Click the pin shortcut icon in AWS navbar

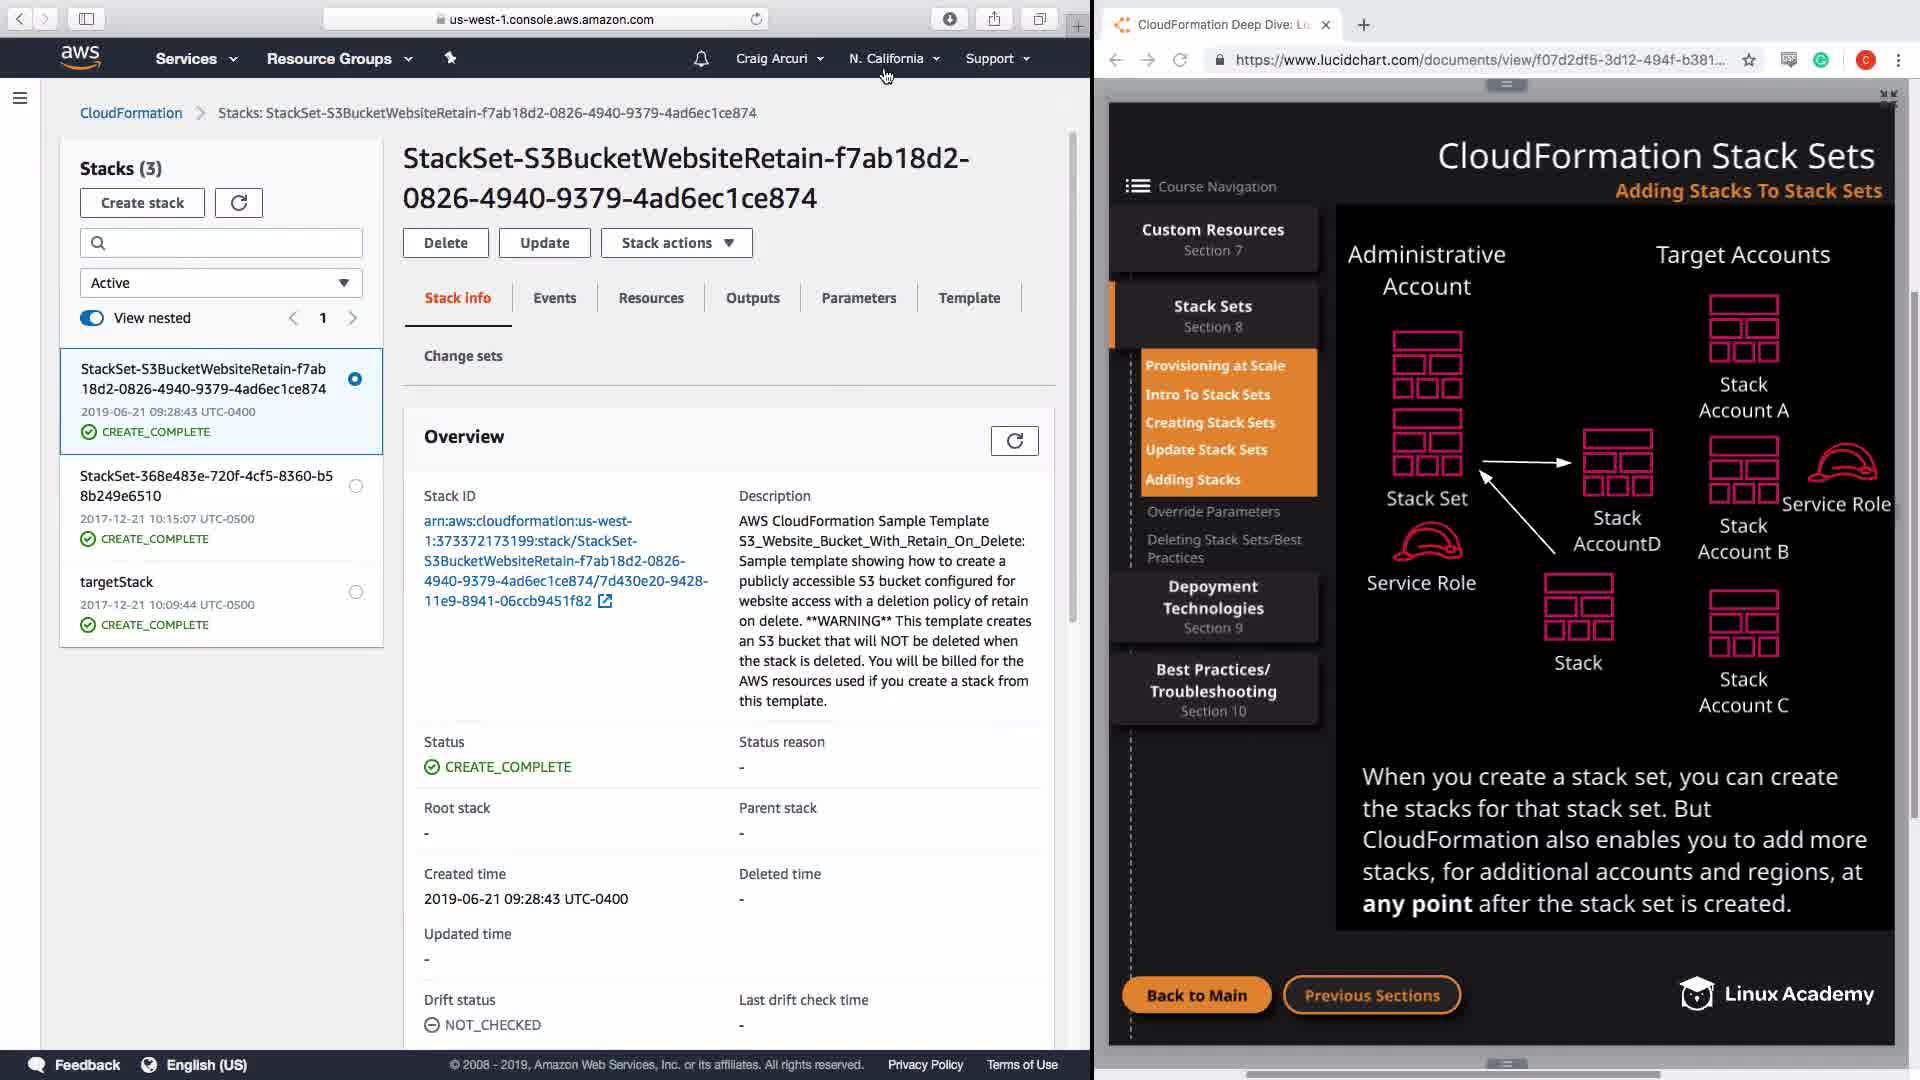click(x=450, y=58)
